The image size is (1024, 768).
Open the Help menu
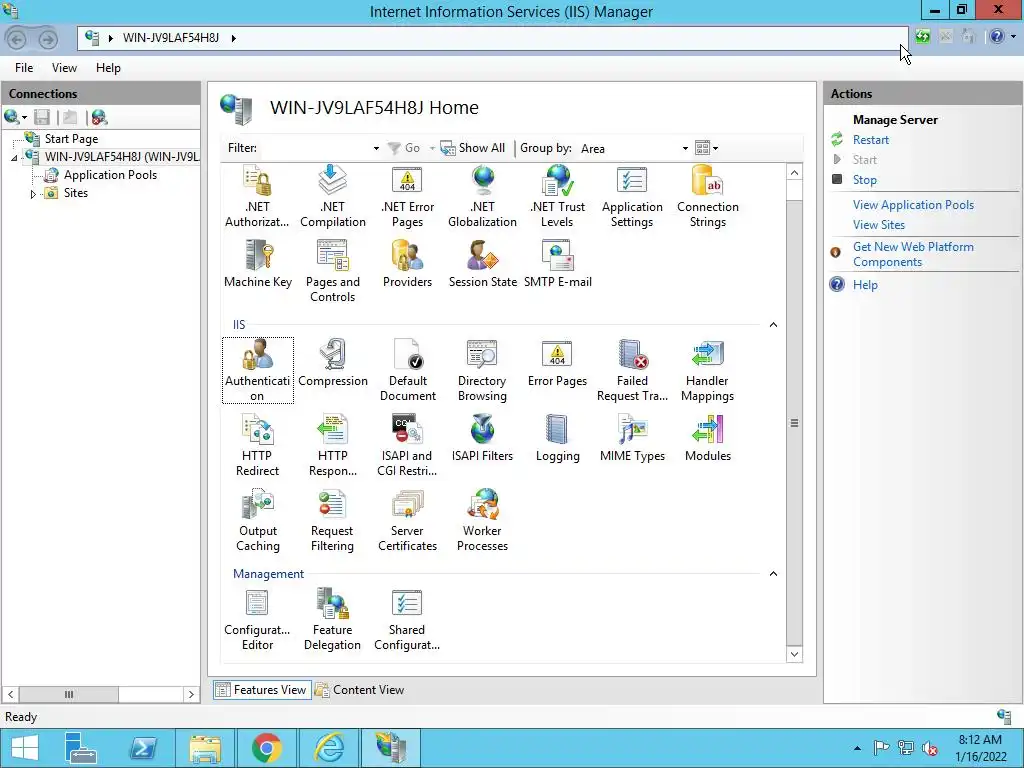click(x=108, y=68)
